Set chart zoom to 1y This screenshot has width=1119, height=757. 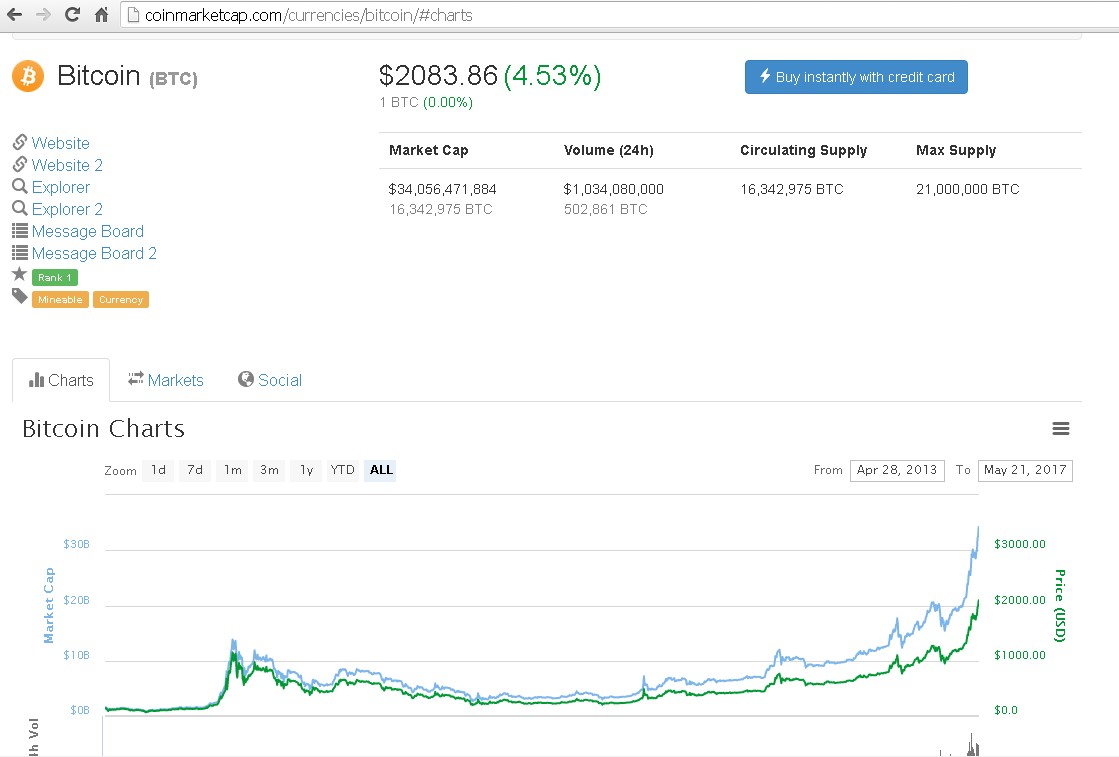(306, 469)
